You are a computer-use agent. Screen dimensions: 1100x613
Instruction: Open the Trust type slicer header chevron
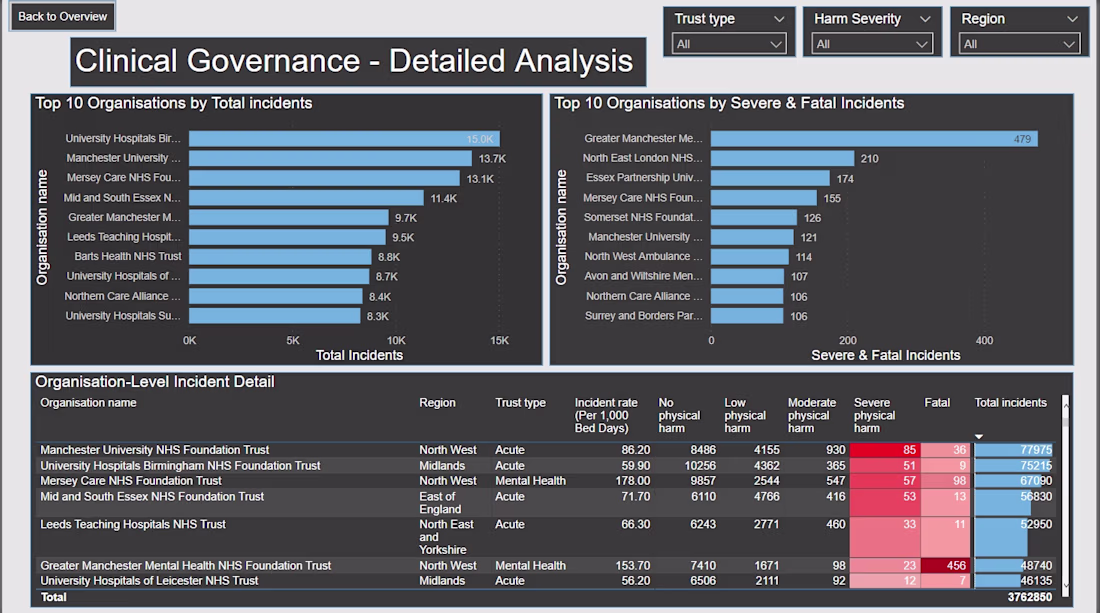click(x=779, y=19)
